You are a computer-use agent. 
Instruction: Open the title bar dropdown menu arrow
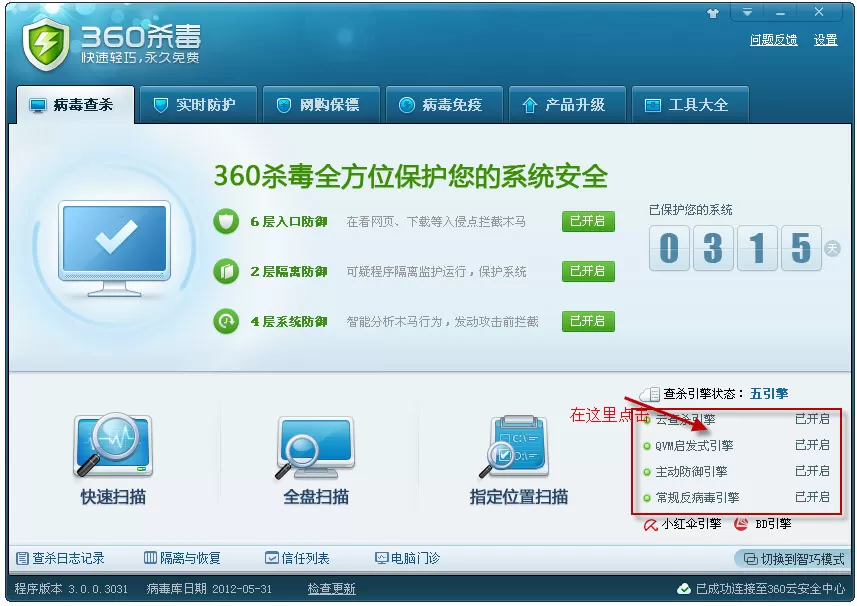coord(747,12)
